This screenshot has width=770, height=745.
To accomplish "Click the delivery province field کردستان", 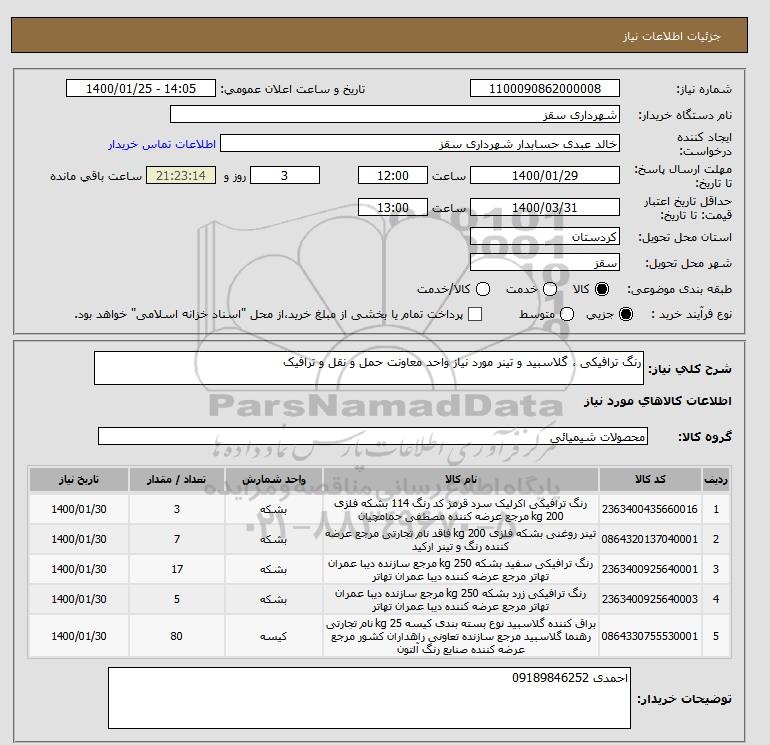I will (545, 237).
